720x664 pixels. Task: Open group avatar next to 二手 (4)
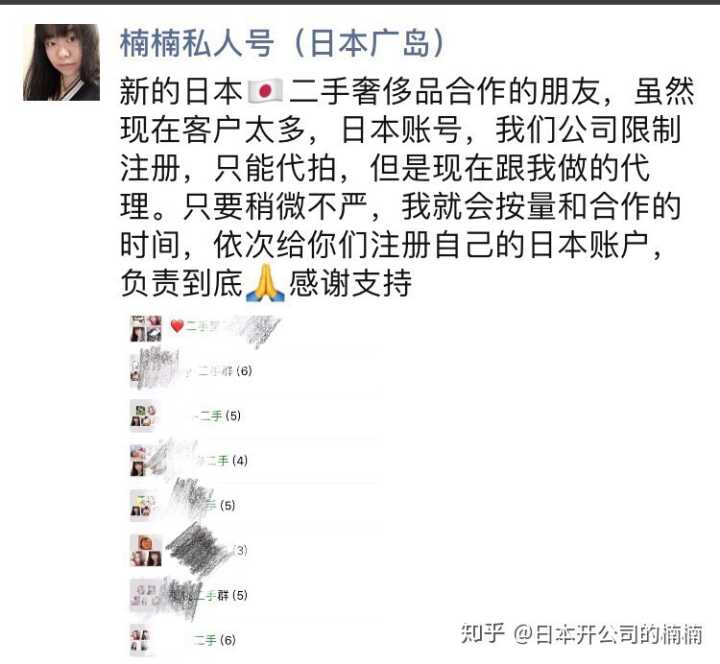[143, 460]
